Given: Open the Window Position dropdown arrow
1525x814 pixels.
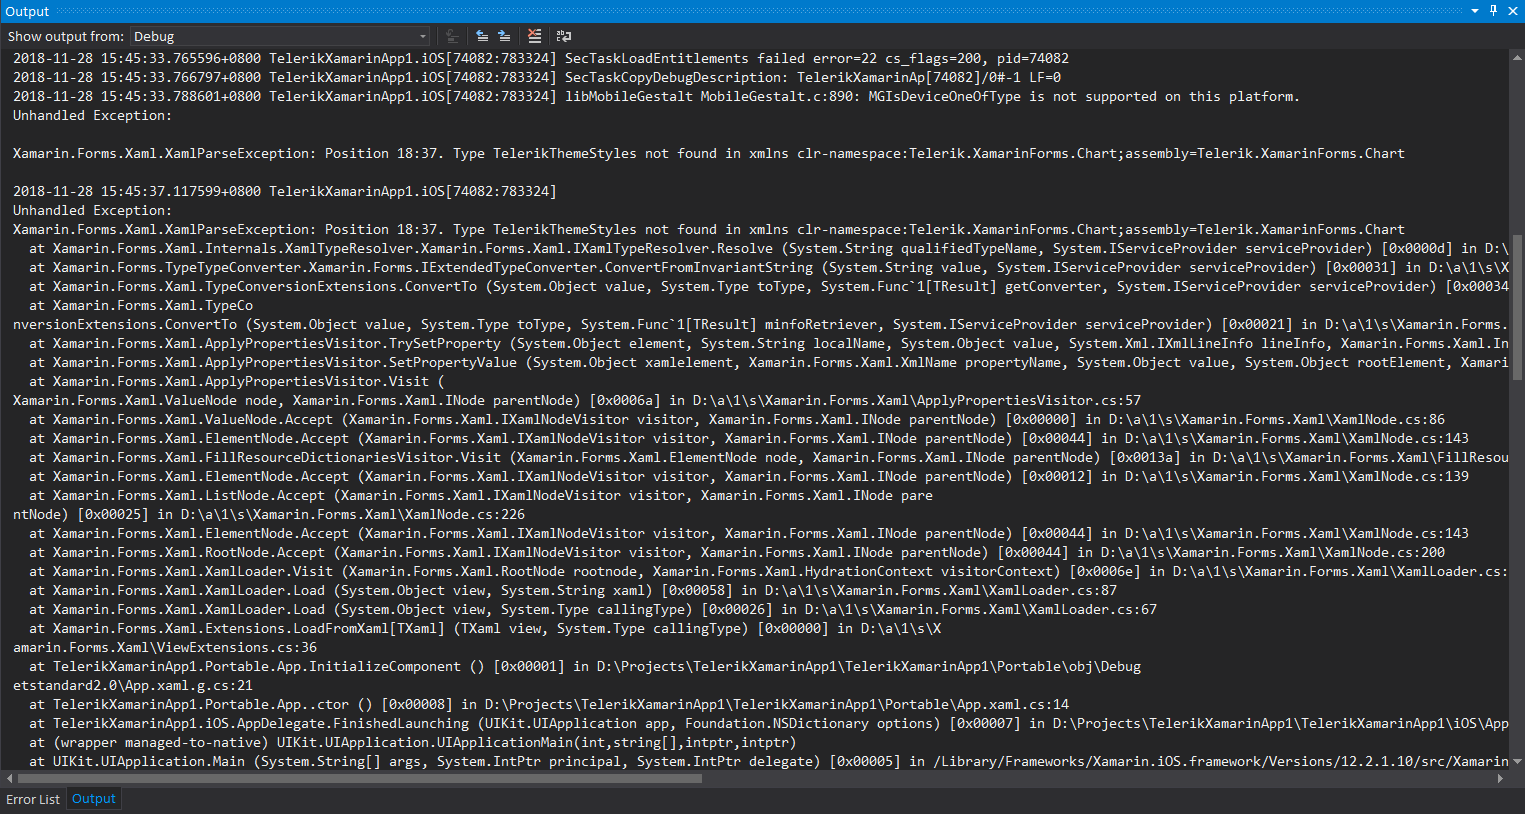Looking at the screenshot, I should (x=1475, y=11).
